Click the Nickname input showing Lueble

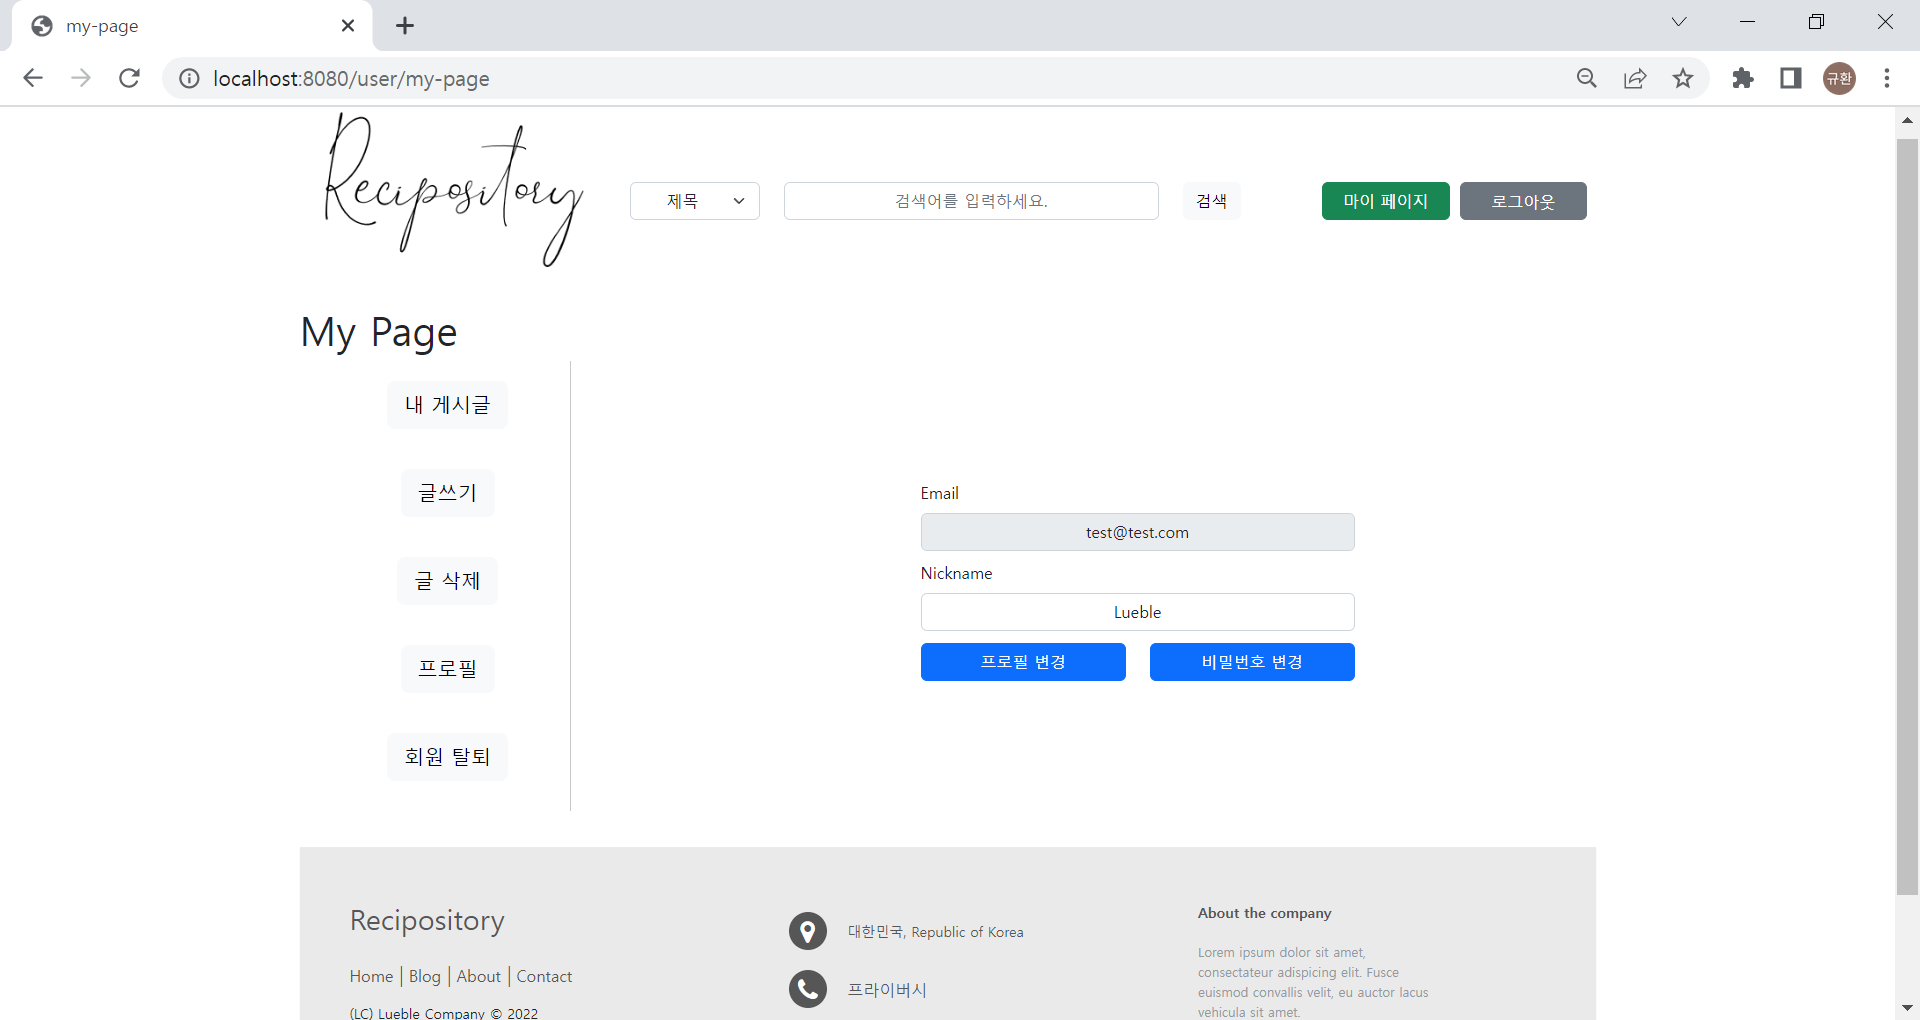1137,612
